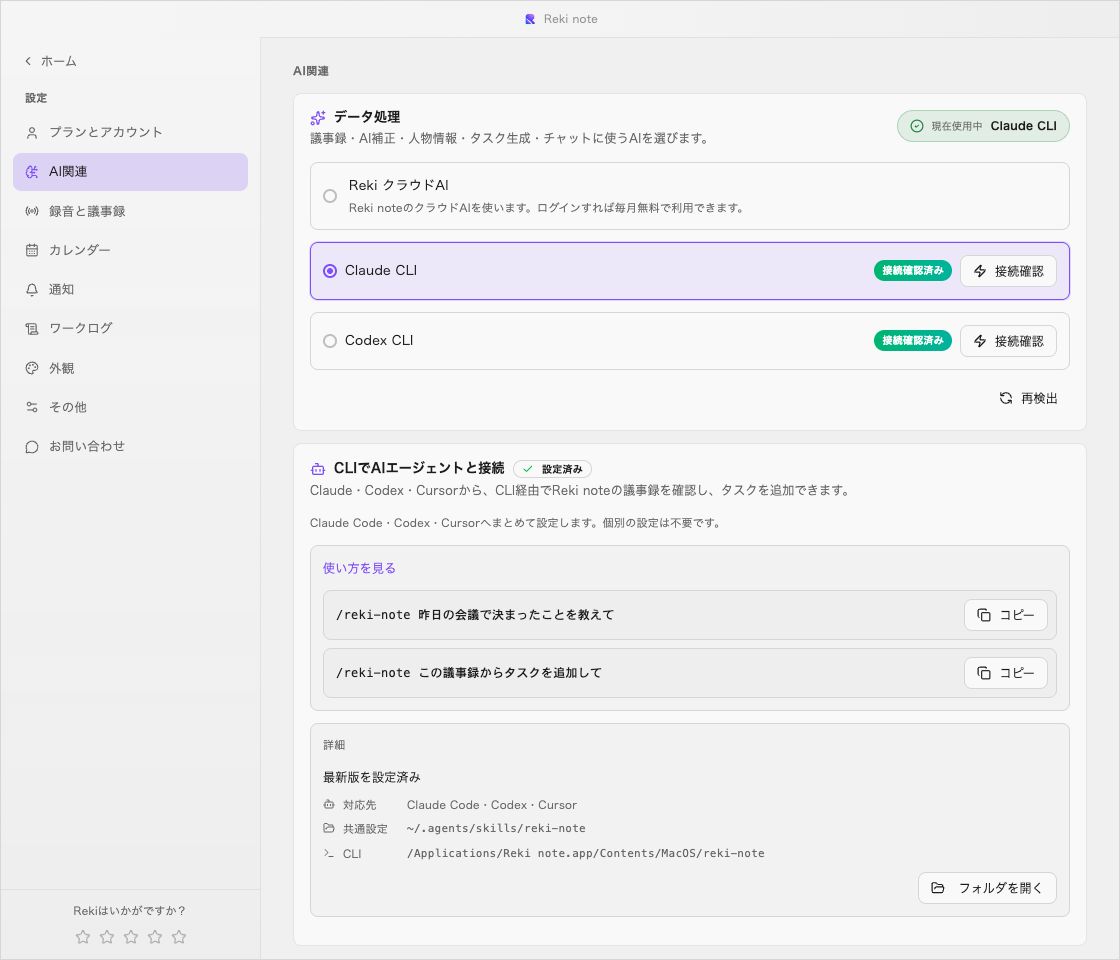Go back to ホーム
This screenshot has height=960, width=1120.
pos(51,61)
